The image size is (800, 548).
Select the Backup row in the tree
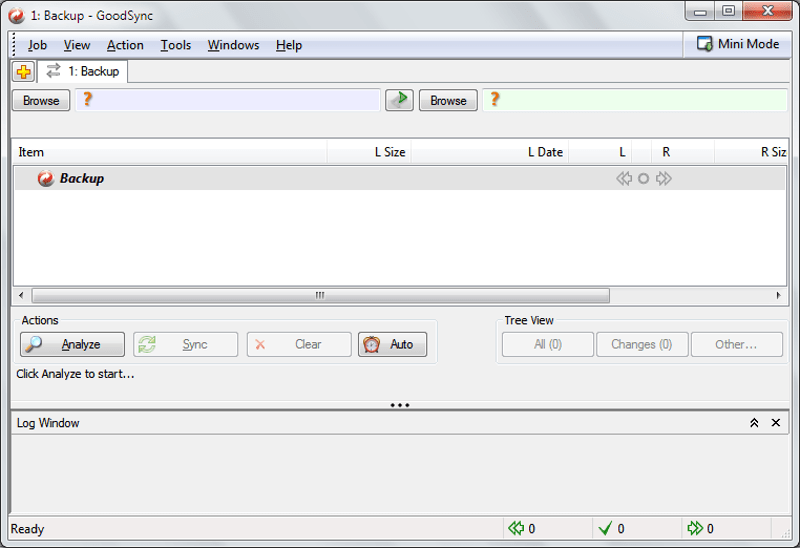click(82, 179)
